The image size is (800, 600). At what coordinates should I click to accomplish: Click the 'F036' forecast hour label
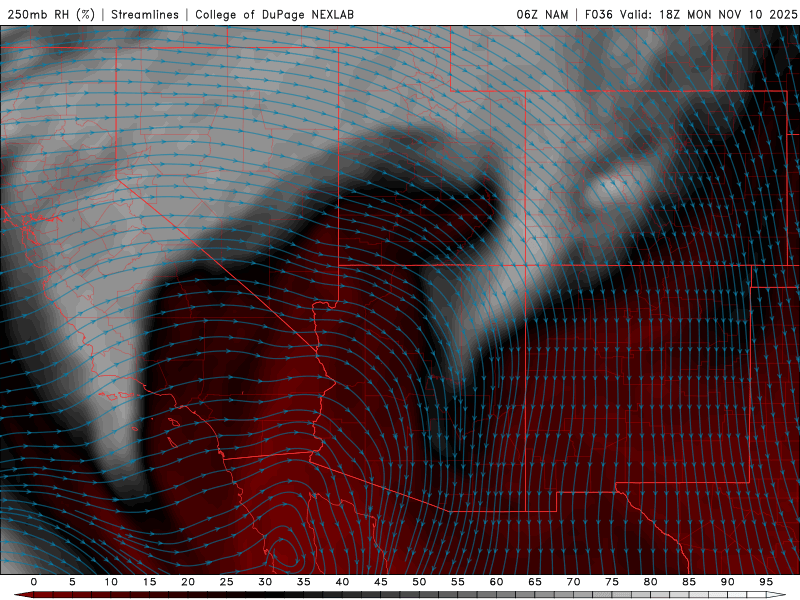point(598,14)
